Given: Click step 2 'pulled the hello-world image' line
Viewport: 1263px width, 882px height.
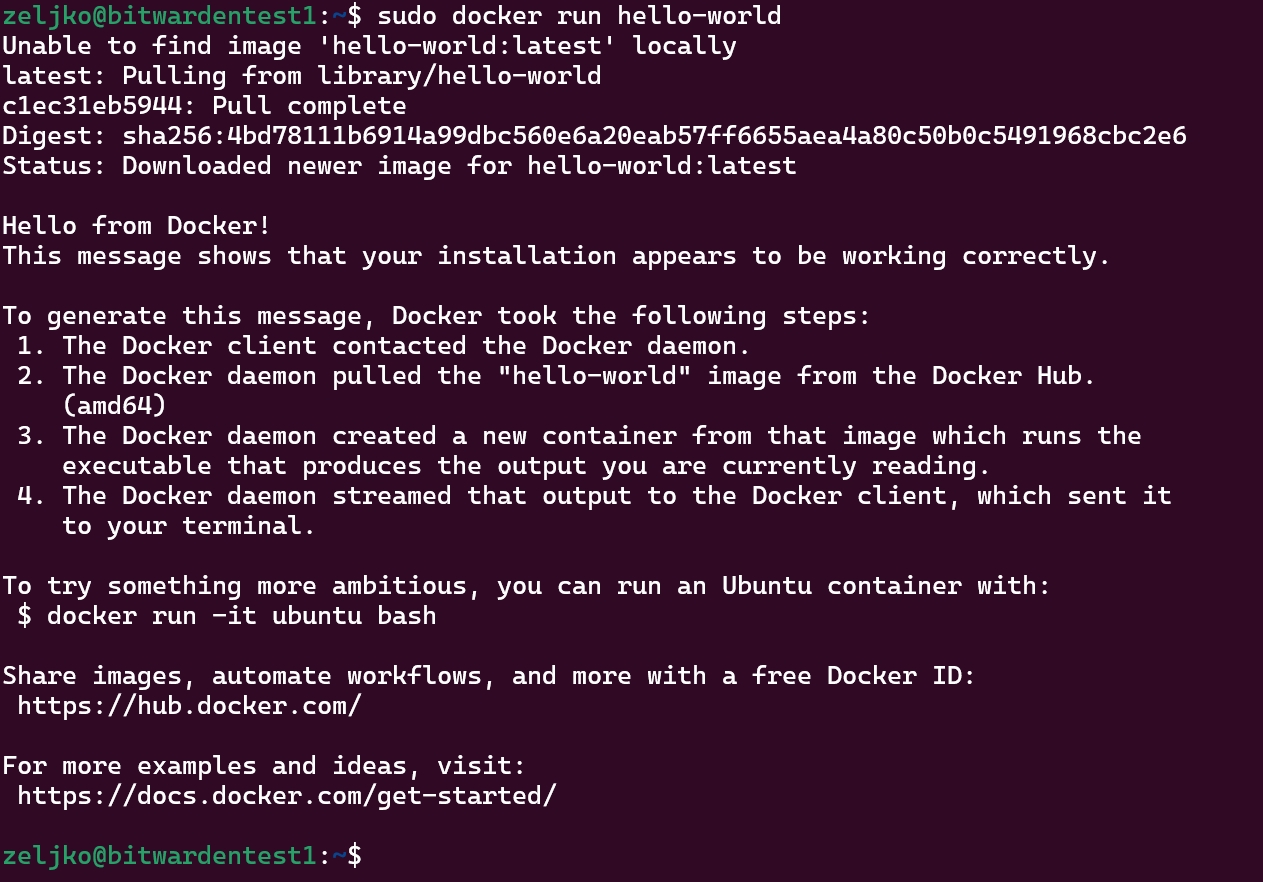Looking at the screenshot, I should [x=557, y=376].
